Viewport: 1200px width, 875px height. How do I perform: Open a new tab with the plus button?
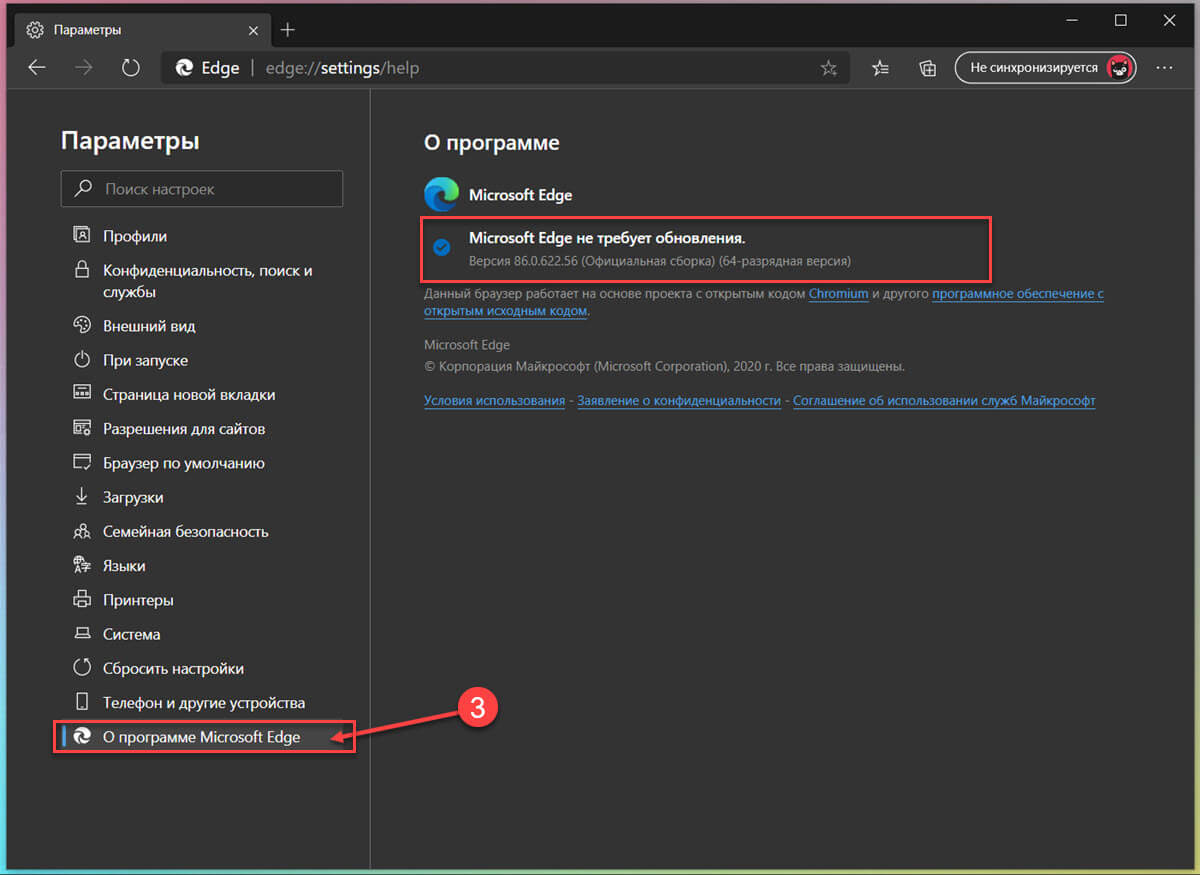287,29
